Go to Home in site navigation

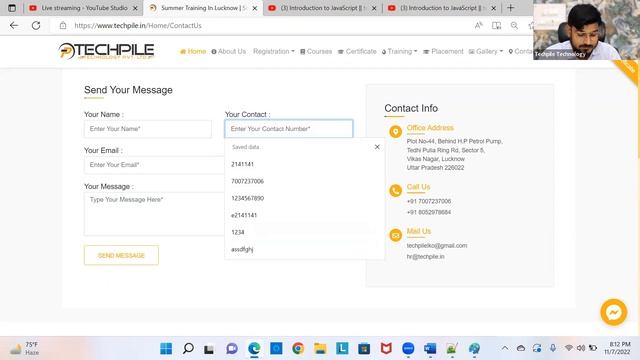[x=193, y=51]
